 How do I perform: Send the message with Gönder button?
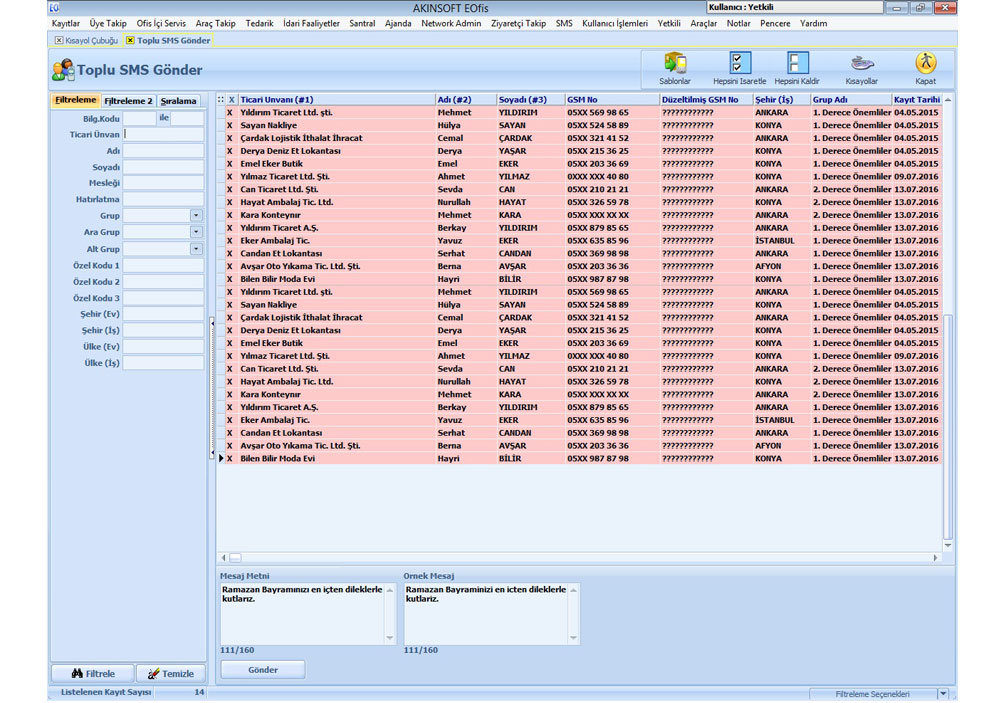[263, 670]
